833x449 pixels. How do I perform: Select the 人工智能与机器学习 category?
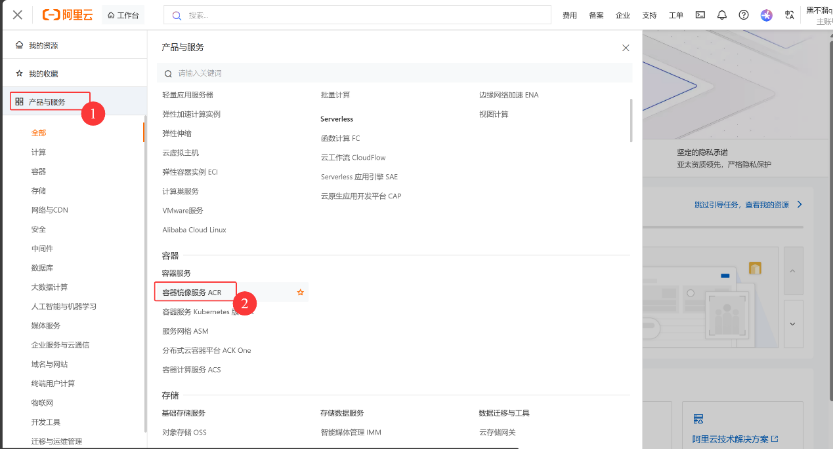(64, 307)
